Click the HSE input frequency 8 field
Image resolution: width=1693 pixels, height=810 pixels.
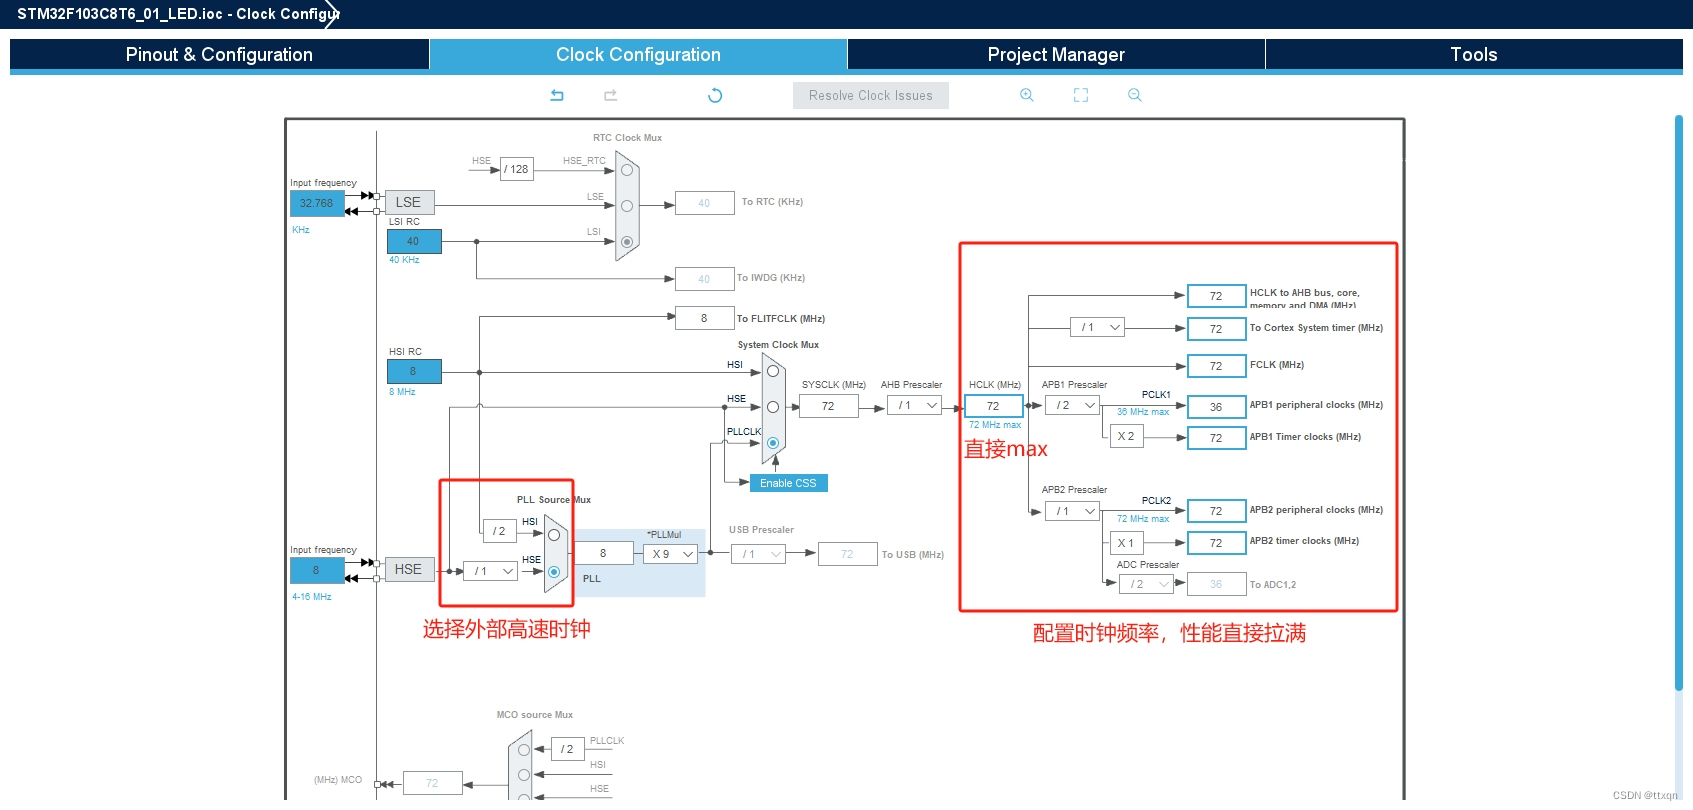[x=317, y=570]
